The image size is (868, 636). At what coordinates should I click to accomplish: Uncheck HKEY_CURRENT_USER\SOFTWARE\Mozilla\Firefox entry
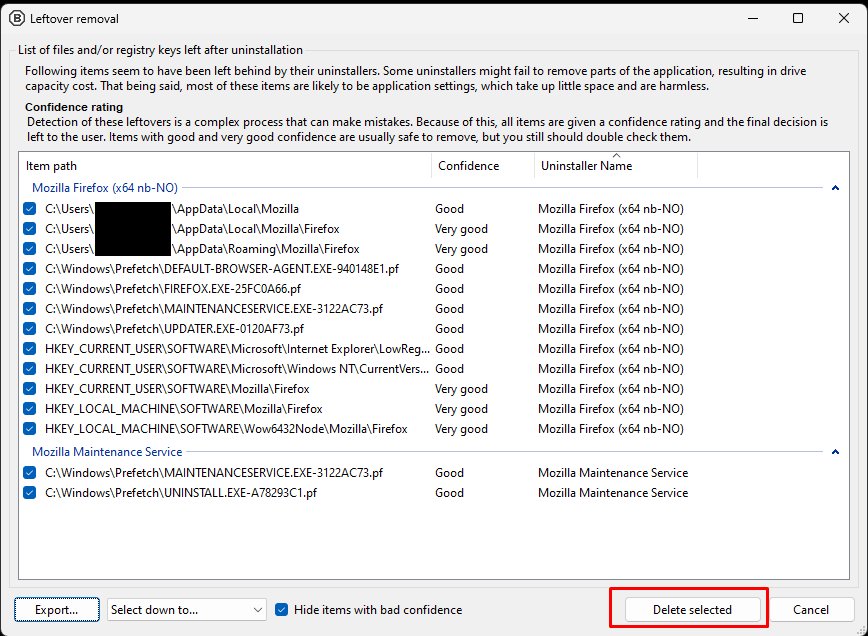(30, 389)
